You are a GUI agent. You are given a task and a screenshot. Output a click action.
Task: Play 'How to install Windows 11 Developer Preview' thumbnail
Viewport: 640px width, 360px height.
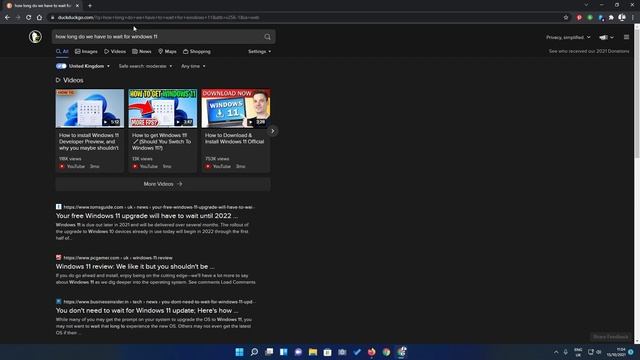click(x=90, y=108)
